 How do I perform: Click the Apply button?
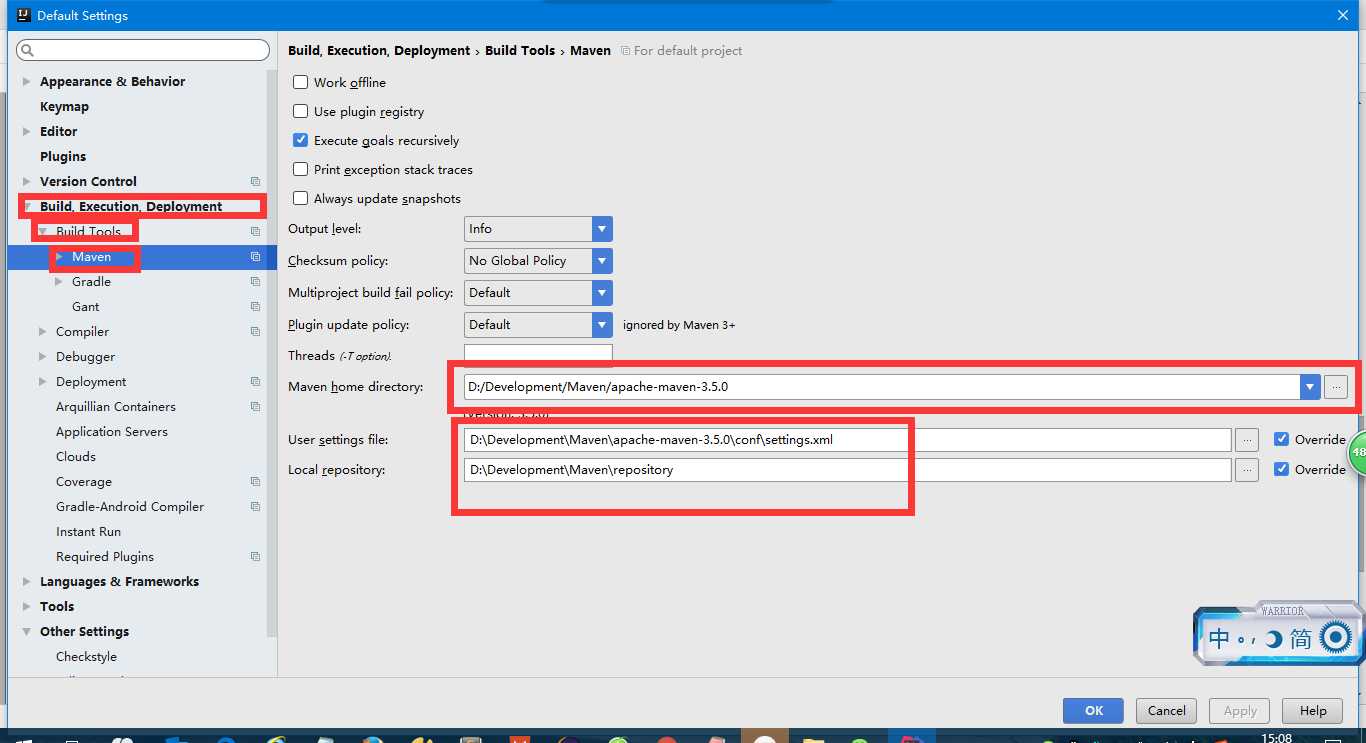coord(1240,710)
